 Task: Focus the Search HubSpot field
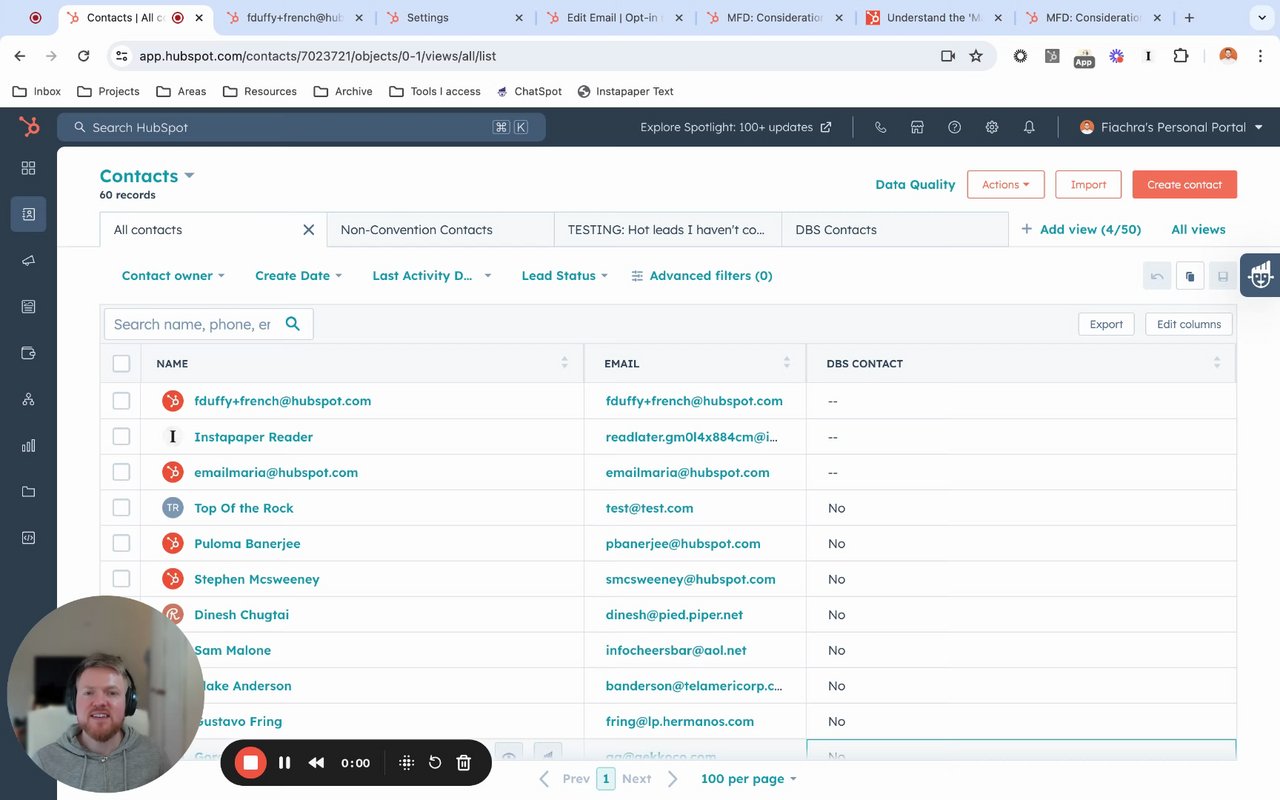point(301,127)
